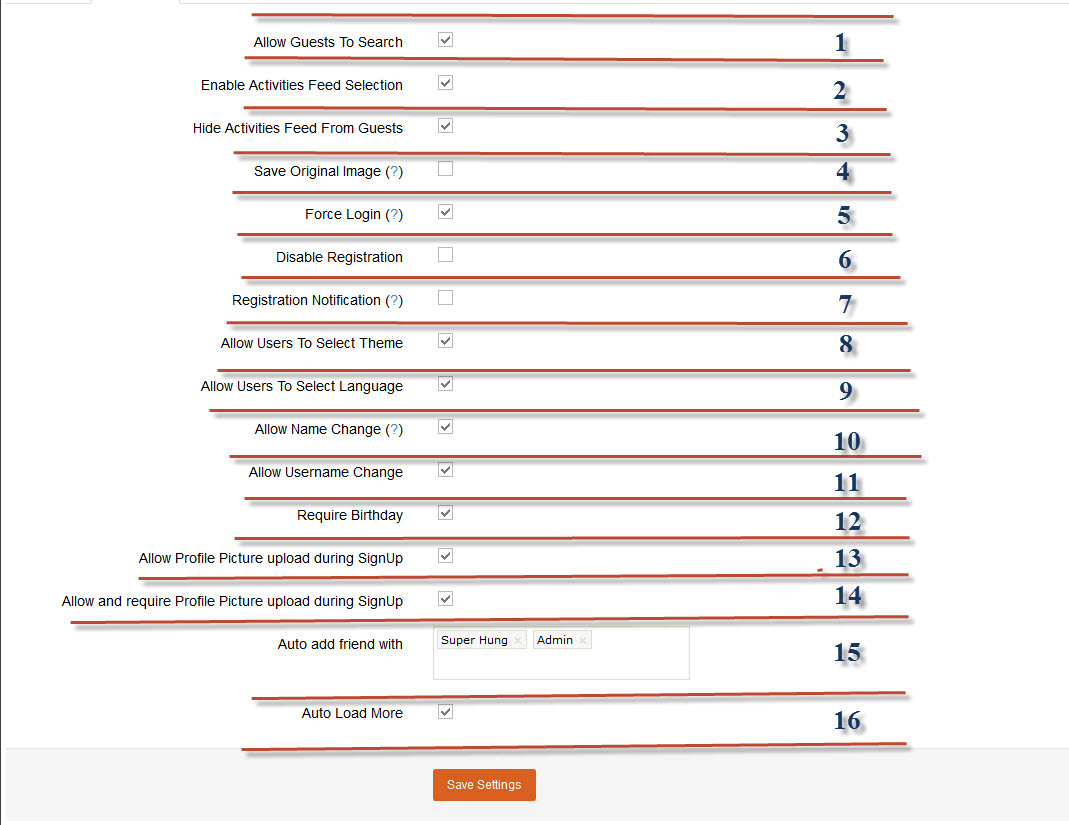Viewport: 1069px width, 825px height.
Task: Uncheck the Allow Name Change checkbox
Action: pyautogui.click(x=445, y=427)
